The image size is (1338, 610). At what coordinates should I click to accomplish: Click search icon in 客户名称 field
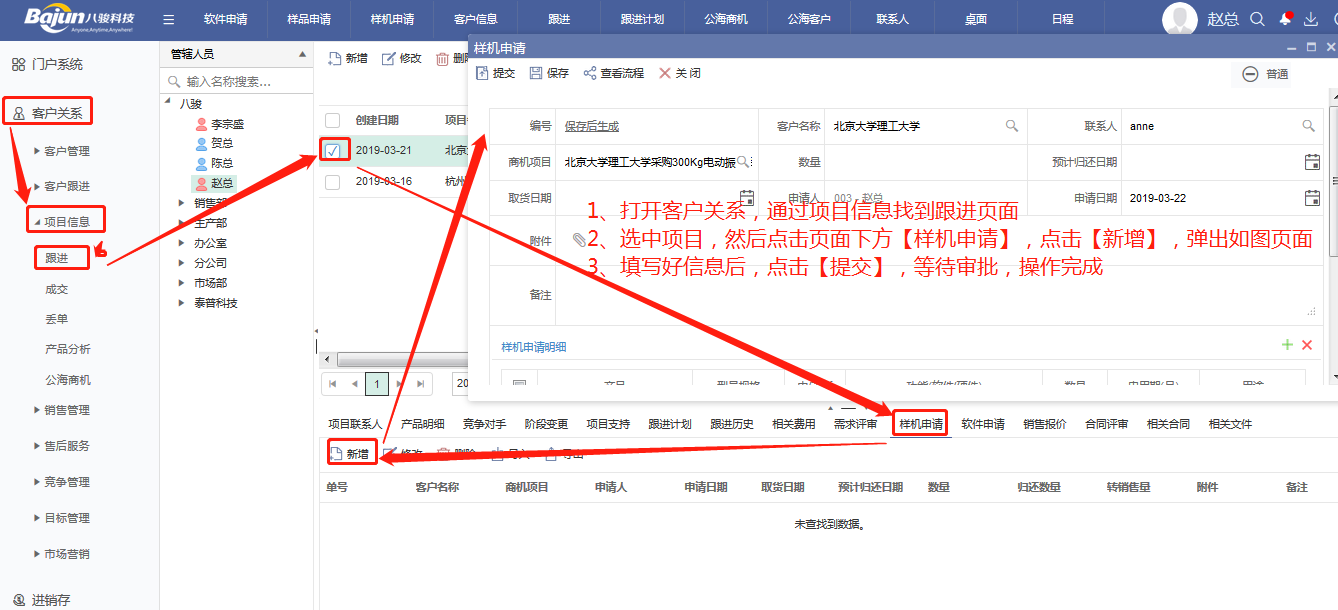click(x=1012, y=126)
